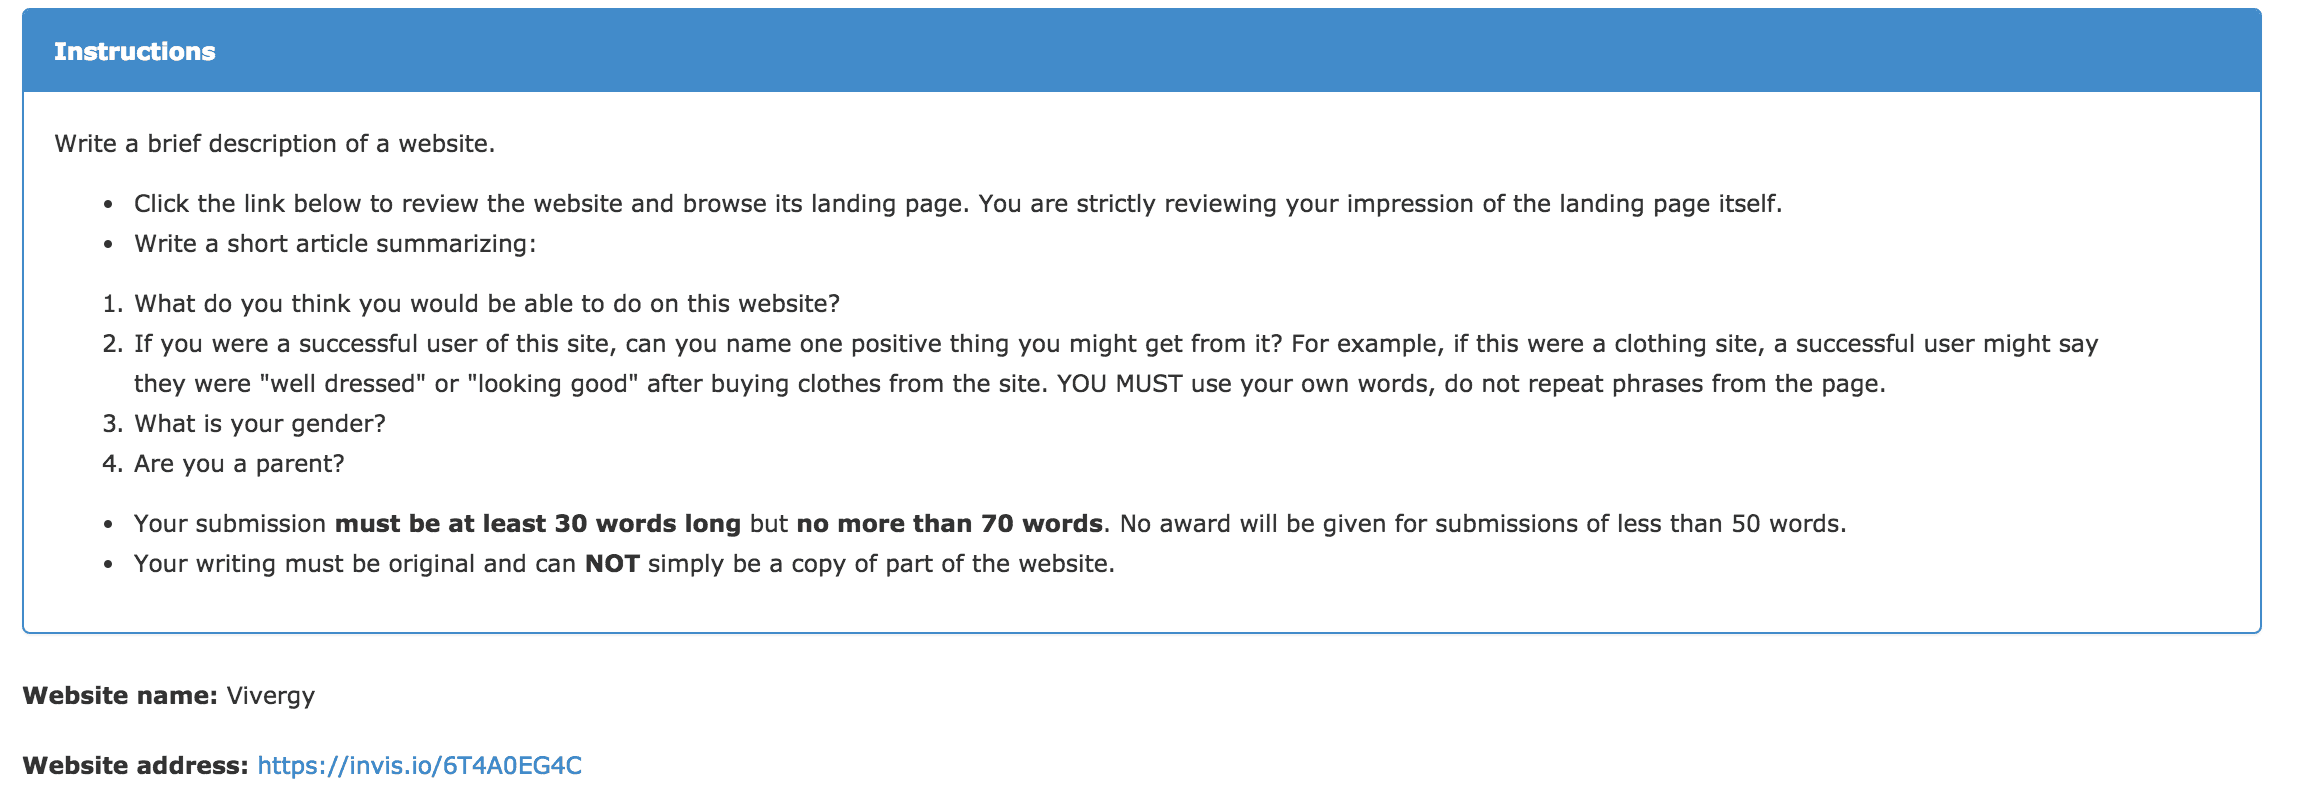
Task: Click the bold word "NOT"
Action: 612,564
